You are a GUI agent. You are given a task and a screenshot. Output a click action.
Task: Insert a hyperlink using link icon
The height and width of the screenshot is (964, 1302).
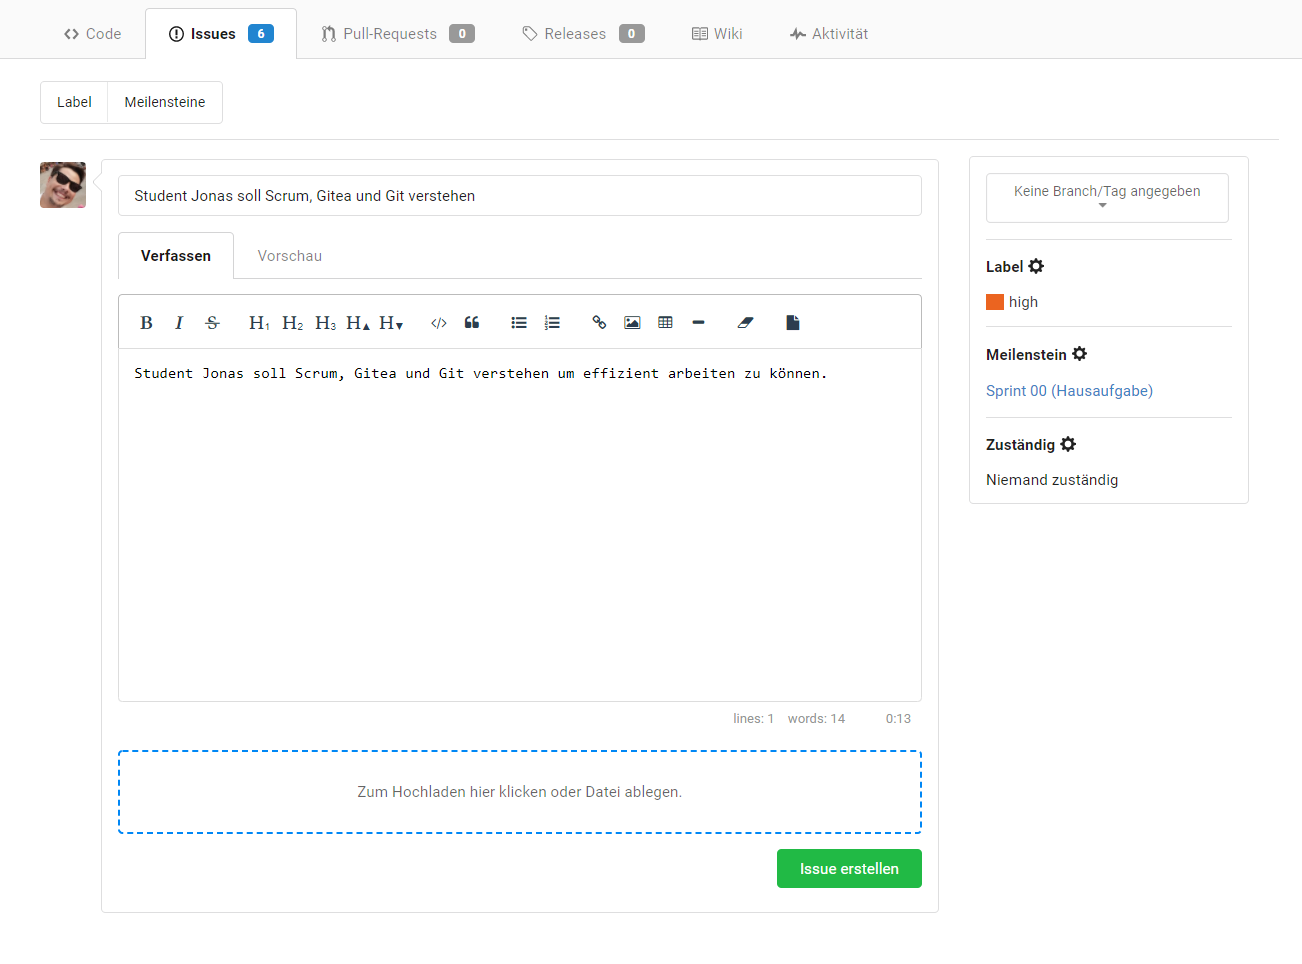(599, 323)
